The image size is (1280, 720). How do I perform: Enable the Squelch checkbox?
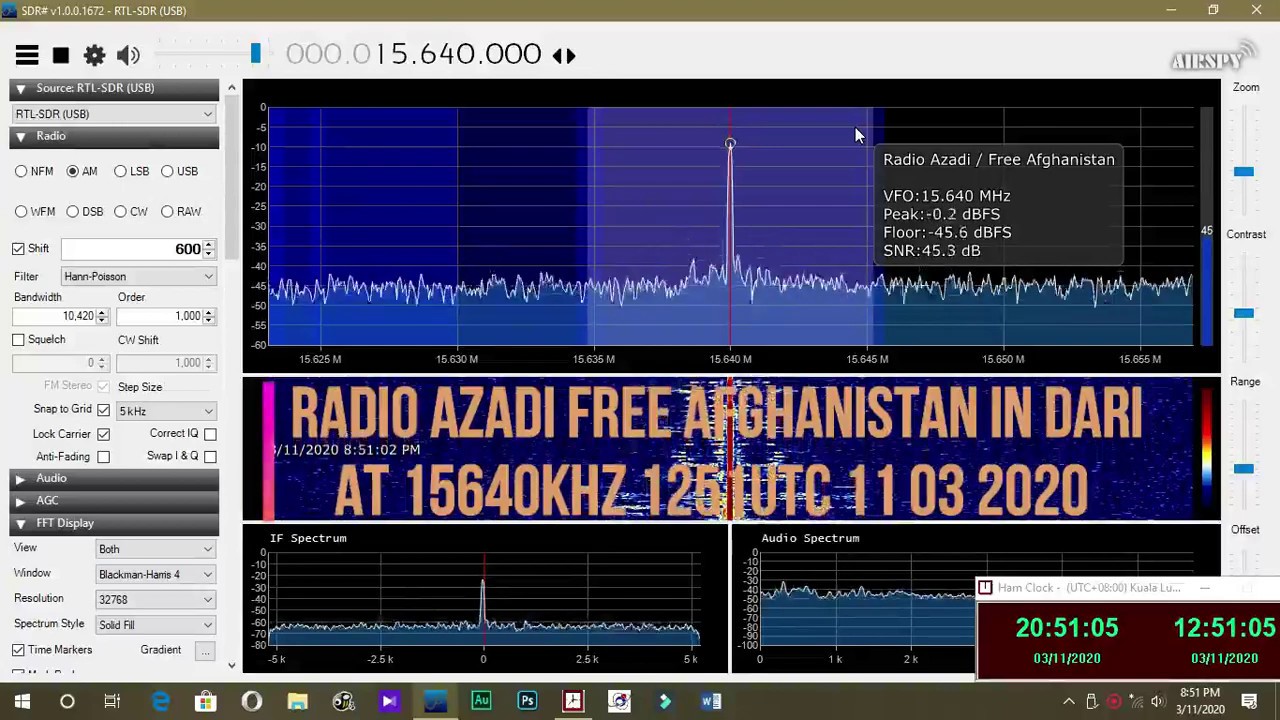[x=18, y=340]
